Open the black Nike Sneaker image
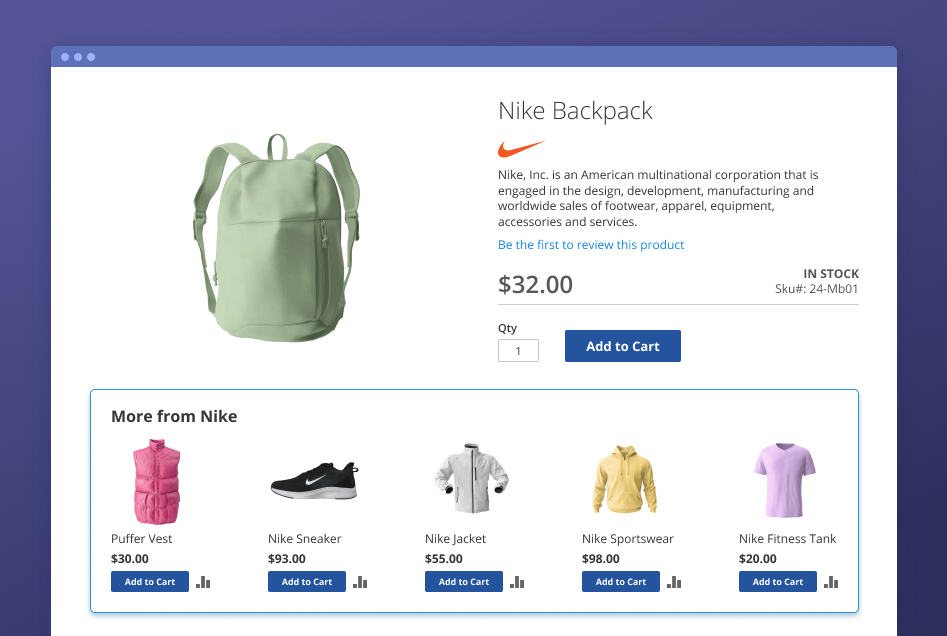The height and width of the screenshot is (636, 947). click(314, 482)
